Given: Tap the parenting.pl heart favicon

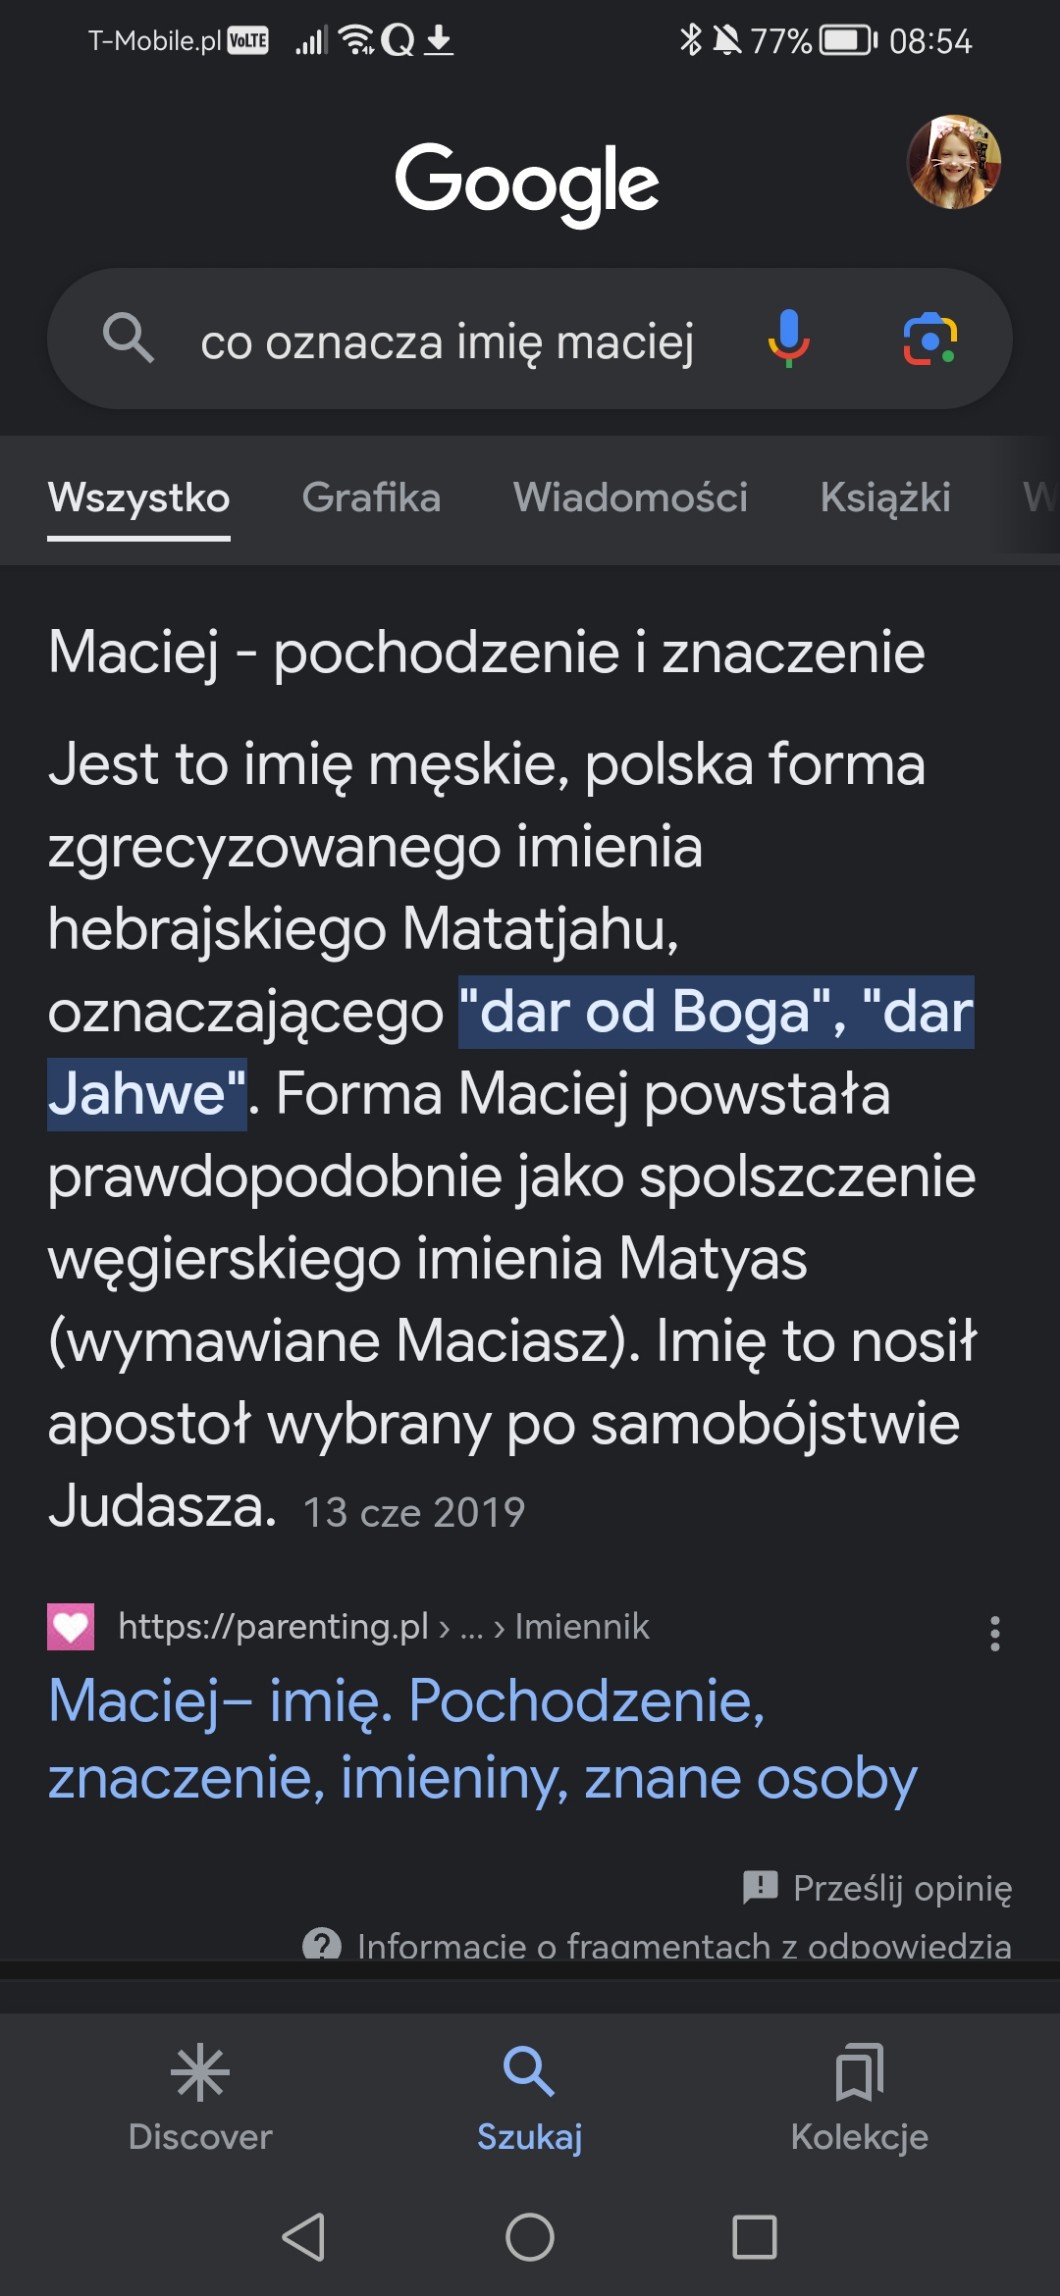Looking at the screenshot, I should [71, 1627].
